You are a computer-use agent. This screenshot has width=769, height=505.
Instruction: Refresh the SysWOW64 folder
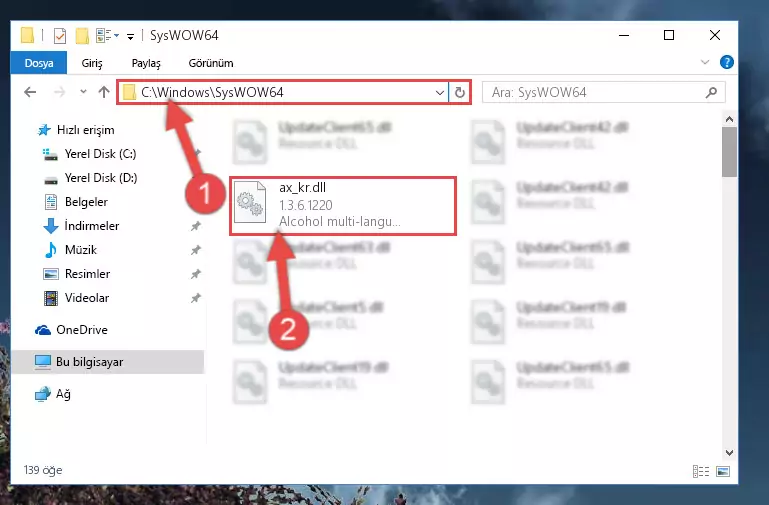(460, 92)
